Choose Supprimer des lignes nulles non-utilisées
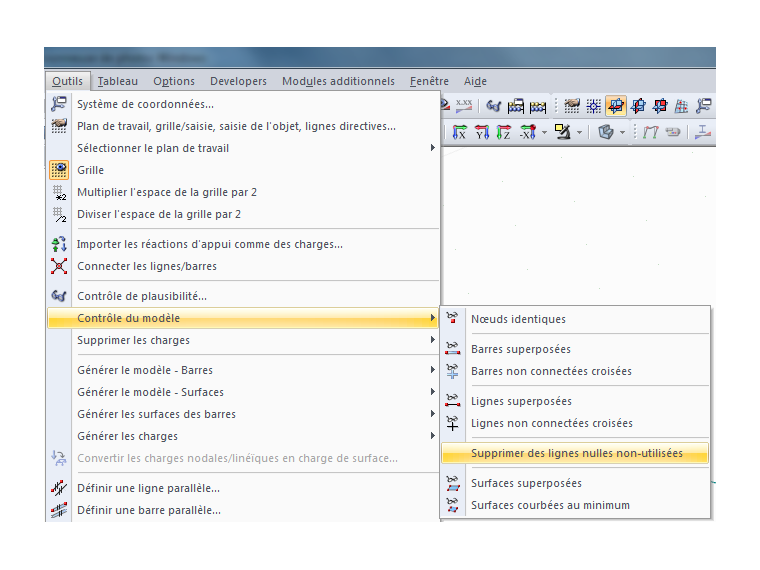The height and width of the screenshot is (570, 760). [x=575, y=453]
